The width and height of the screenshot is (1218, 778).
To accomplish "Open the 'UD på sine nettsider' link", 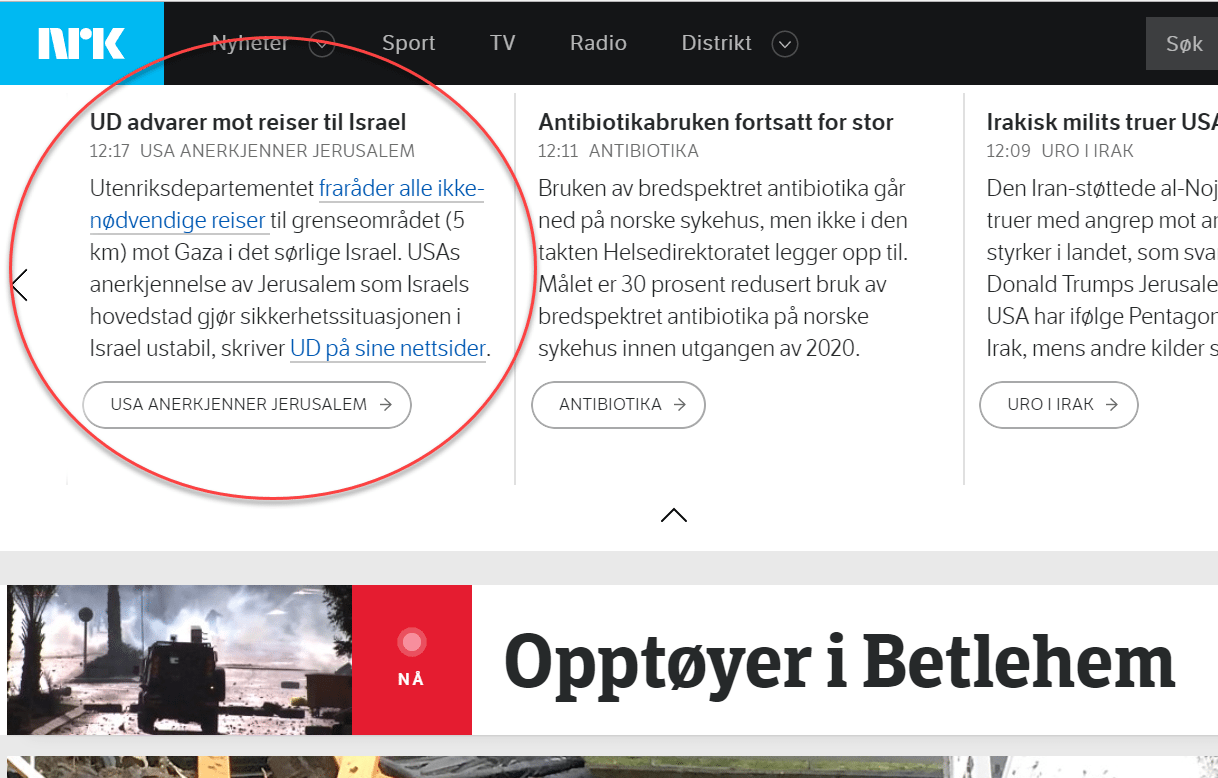I will [x=387, y=349].
